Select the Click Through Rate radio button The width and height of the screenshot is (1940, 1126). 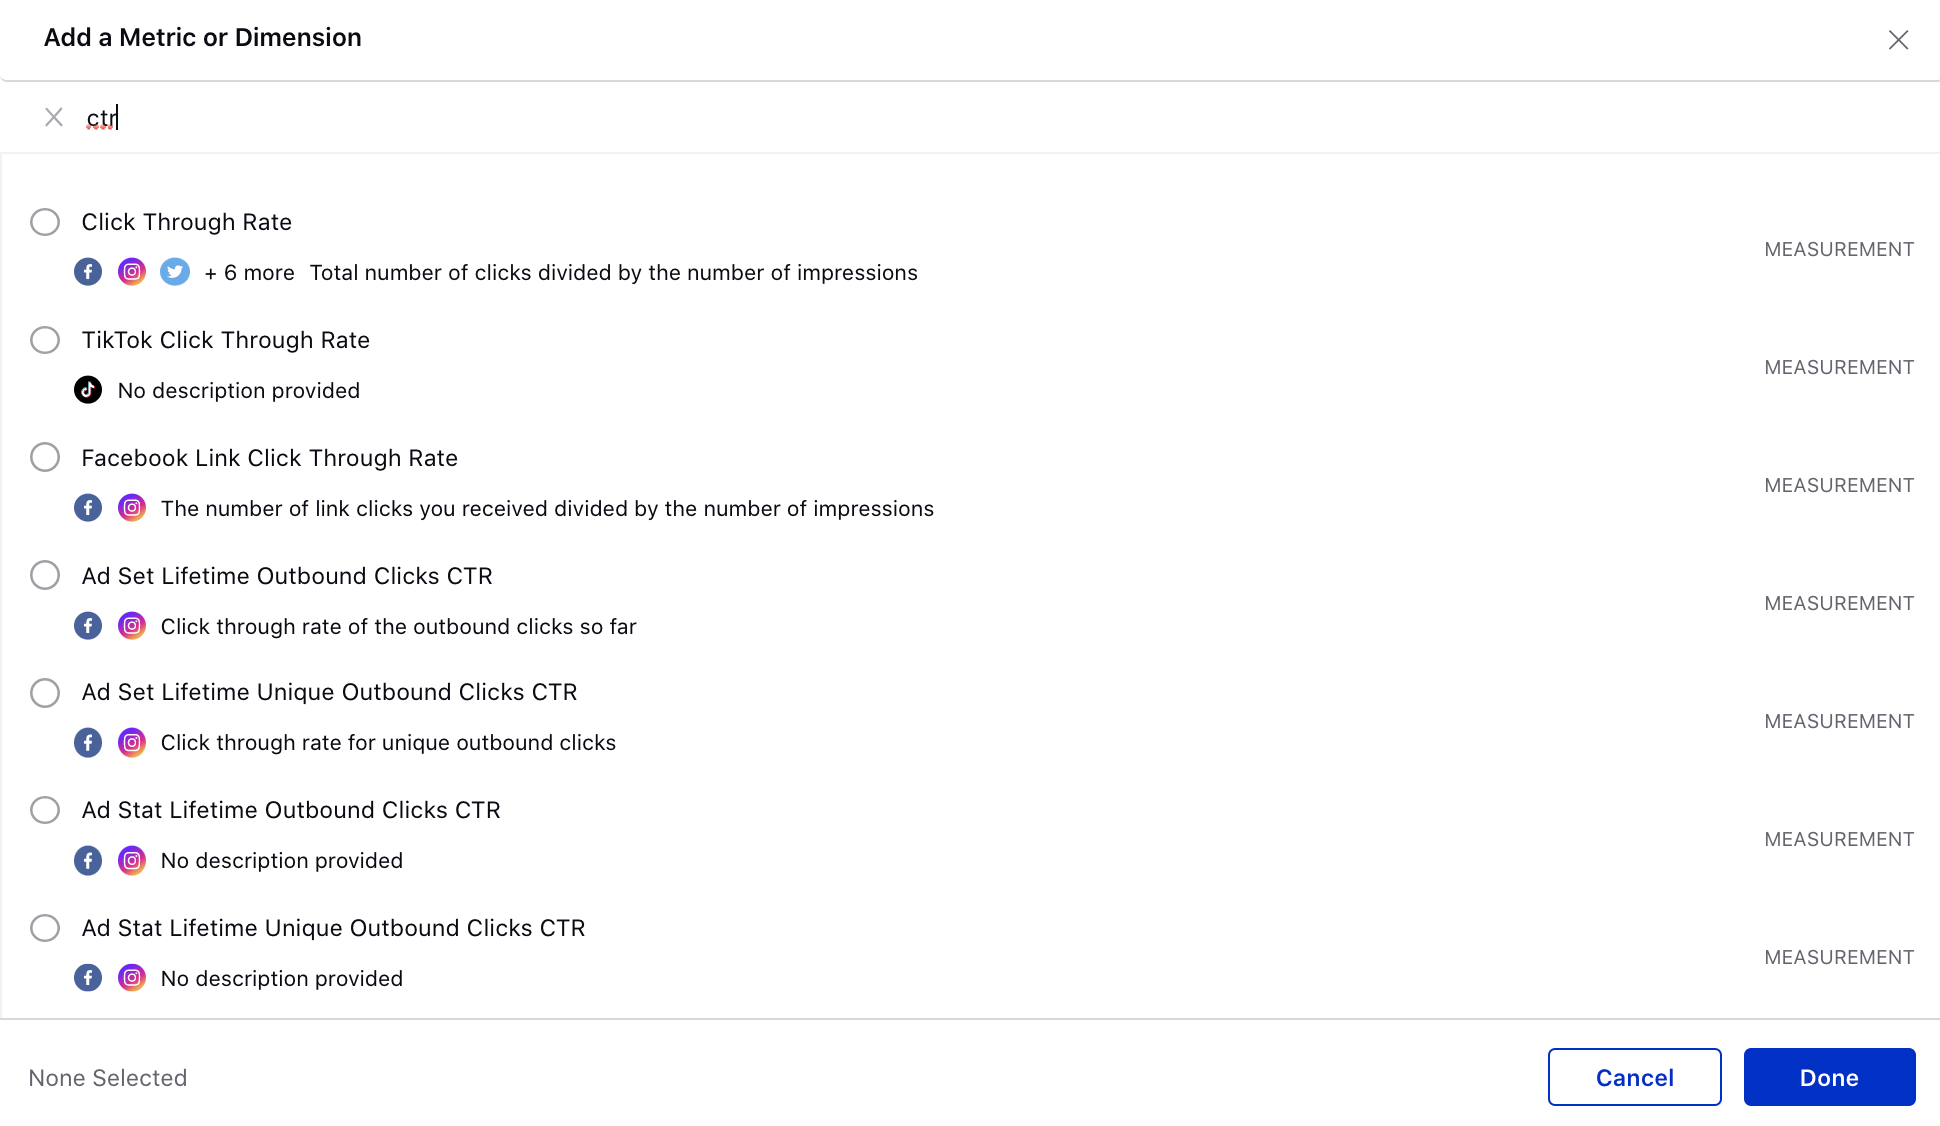(x=44, y=221)
